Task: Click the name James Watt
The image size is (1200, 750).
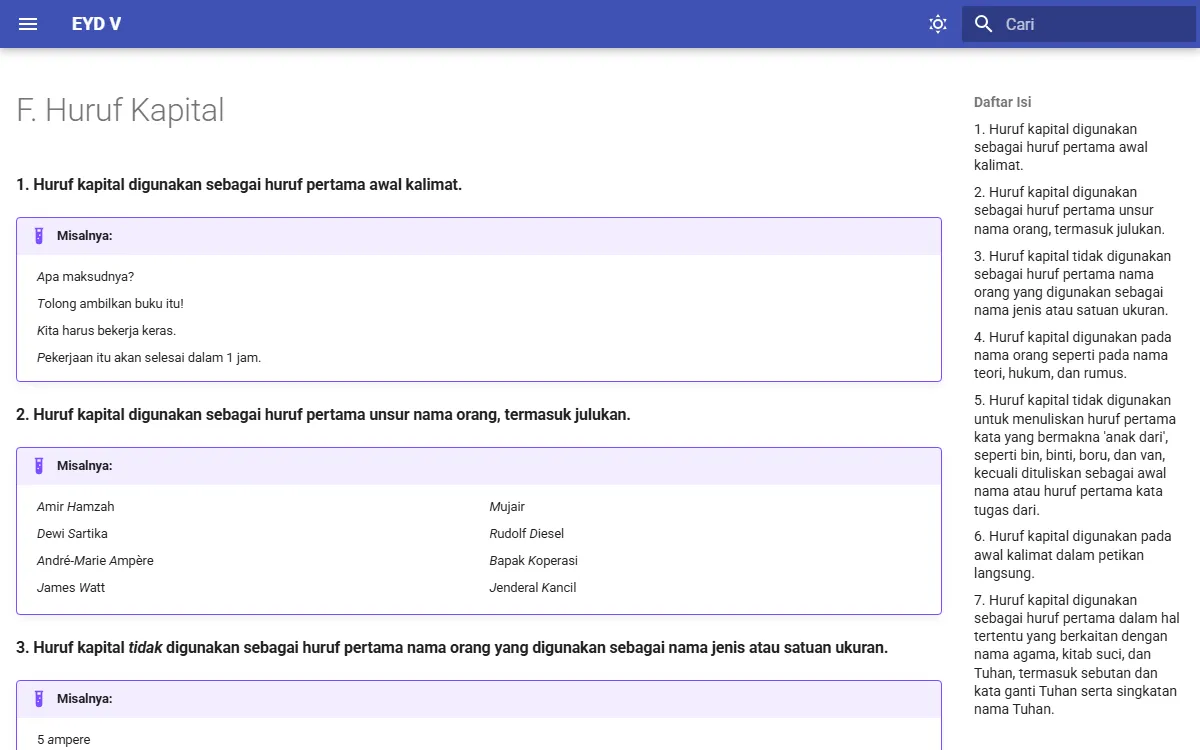Action: click(x=71, y=588)
